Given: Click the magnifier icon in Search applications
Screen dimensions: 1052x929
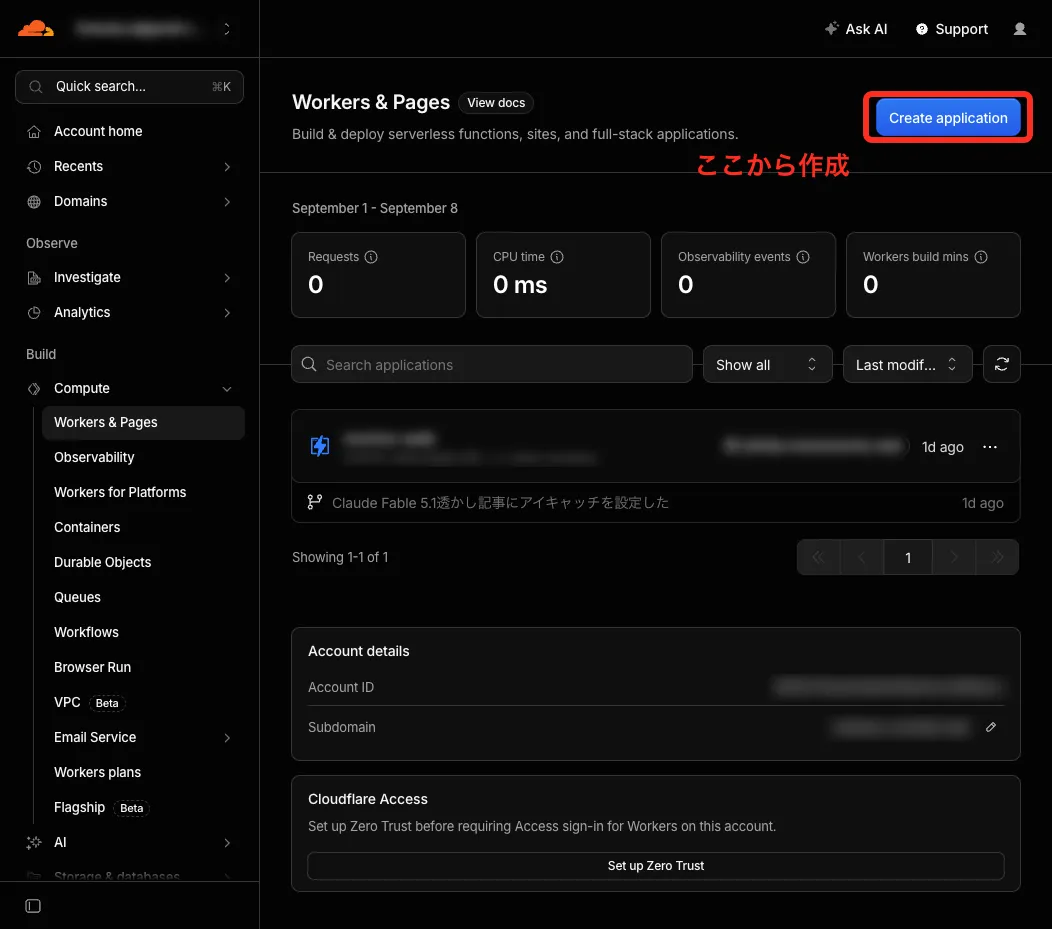Looking at the screenshot, I should (x=309, y=364).
